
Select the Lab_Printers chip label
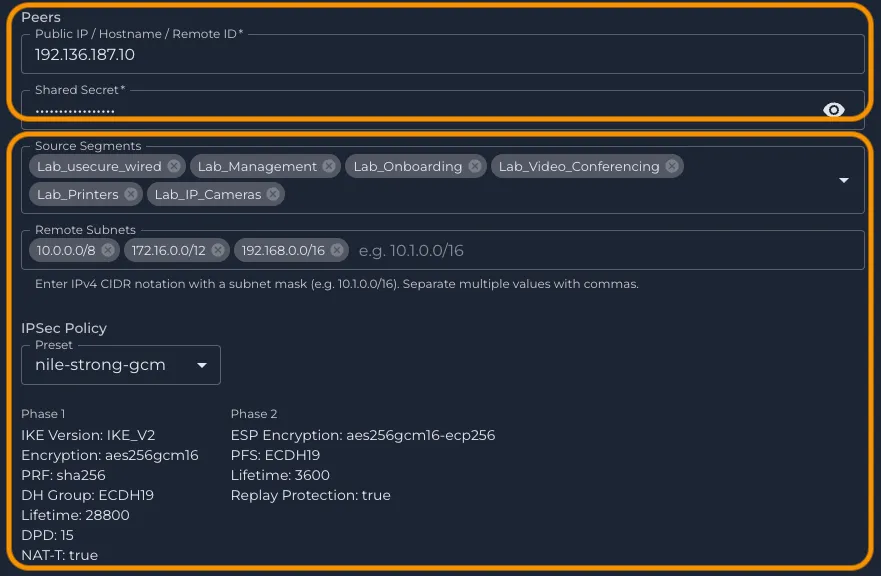(x=78, y=194)
